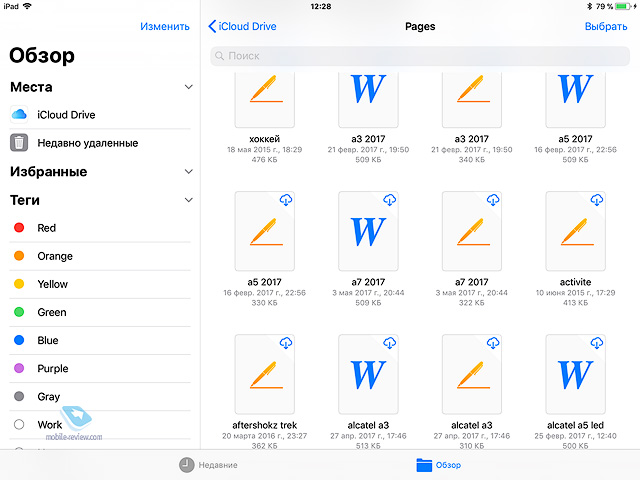Open the a3 2017 Pages document 340 КБ
The width and height of the screenshot is (640, 480).
[472, 100]
